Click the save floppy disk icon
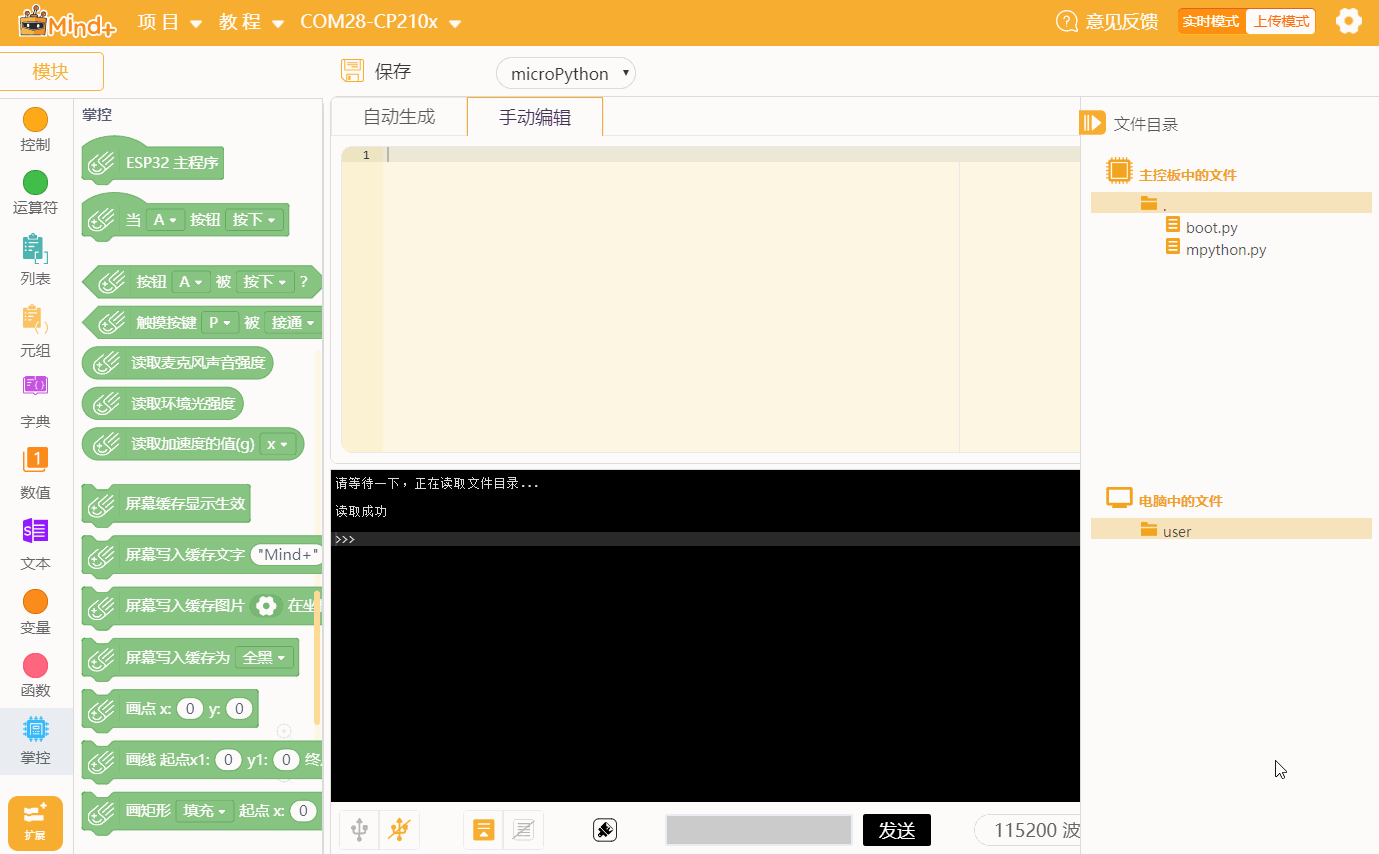 pos(352,71)
